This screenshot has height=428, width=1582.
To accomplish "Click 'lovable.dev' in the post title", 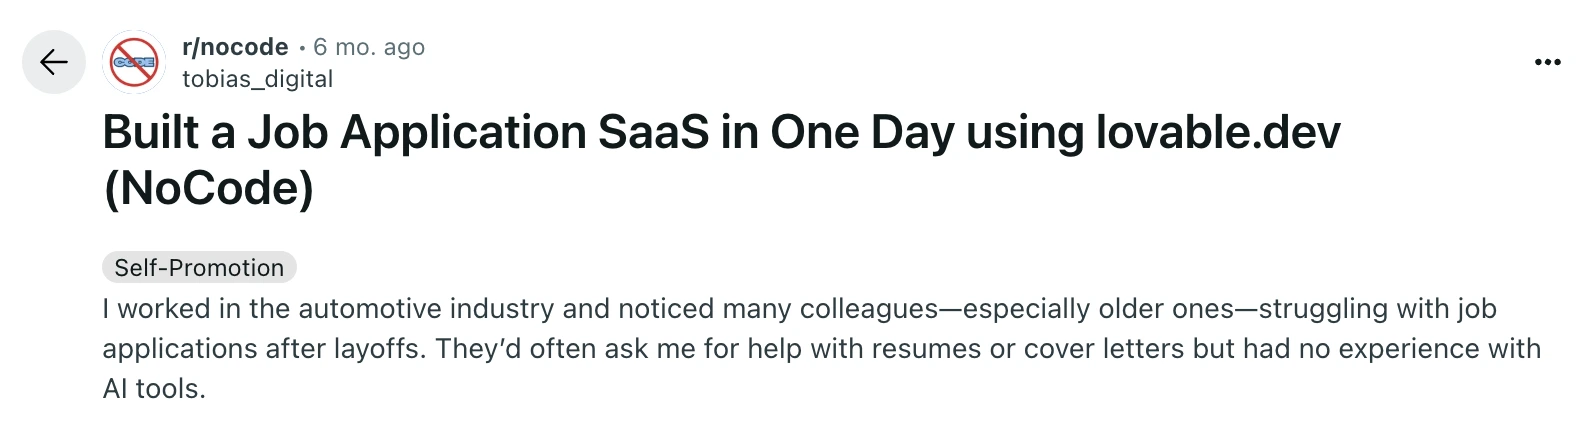I will coord(1217,133).
